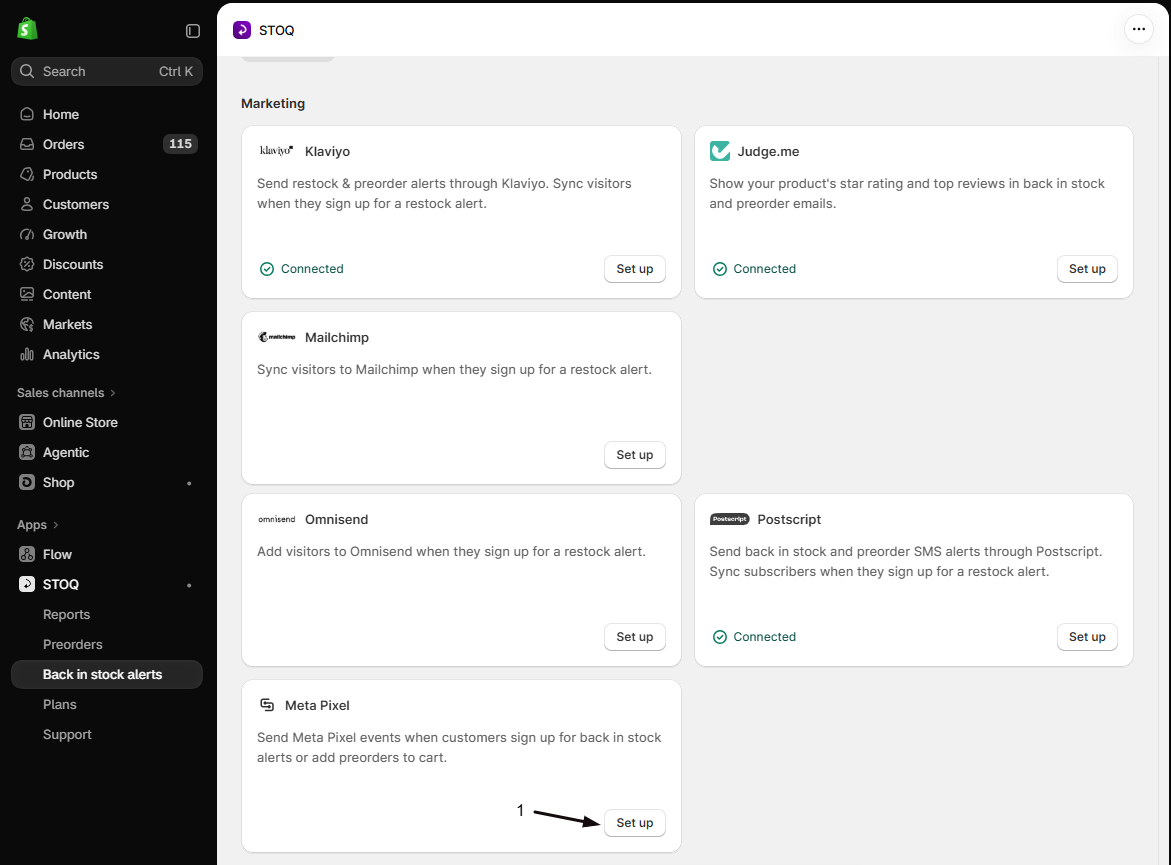Click Set up on Omnisend card

pyautogui.click(x=634, y=636)
